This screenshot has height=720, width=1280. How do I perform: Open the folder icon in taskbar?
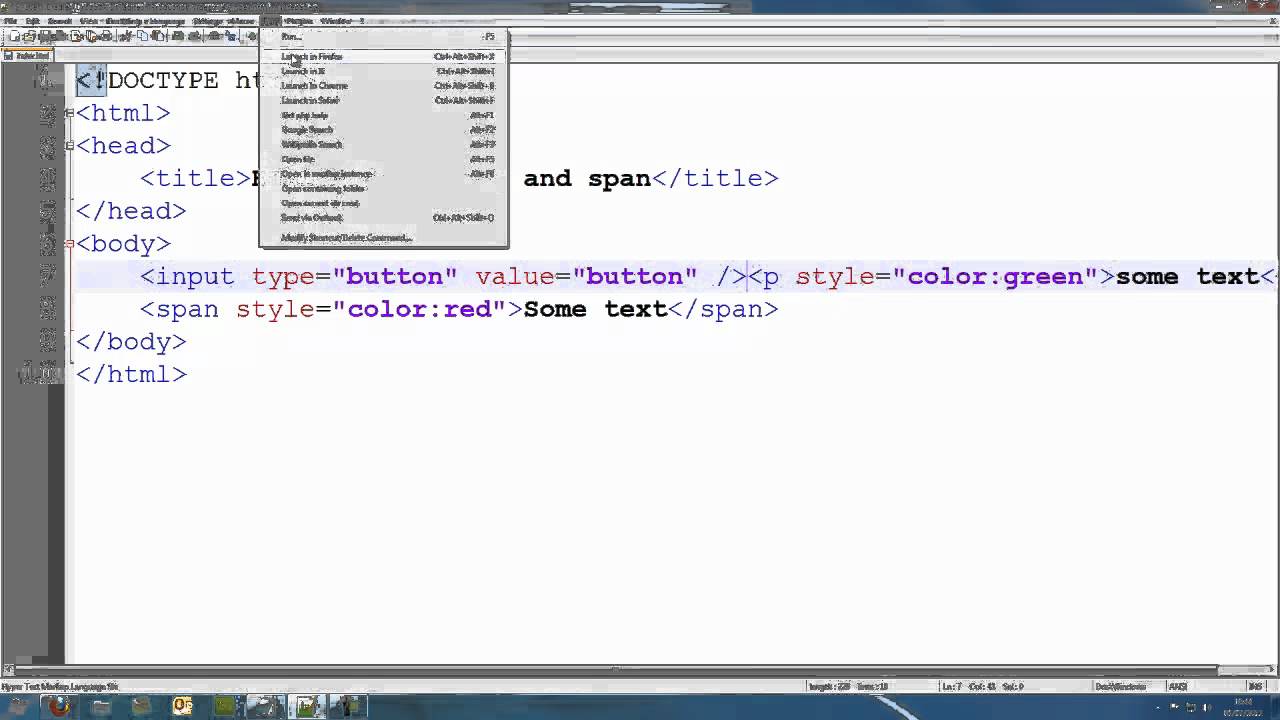pos(101,707)
